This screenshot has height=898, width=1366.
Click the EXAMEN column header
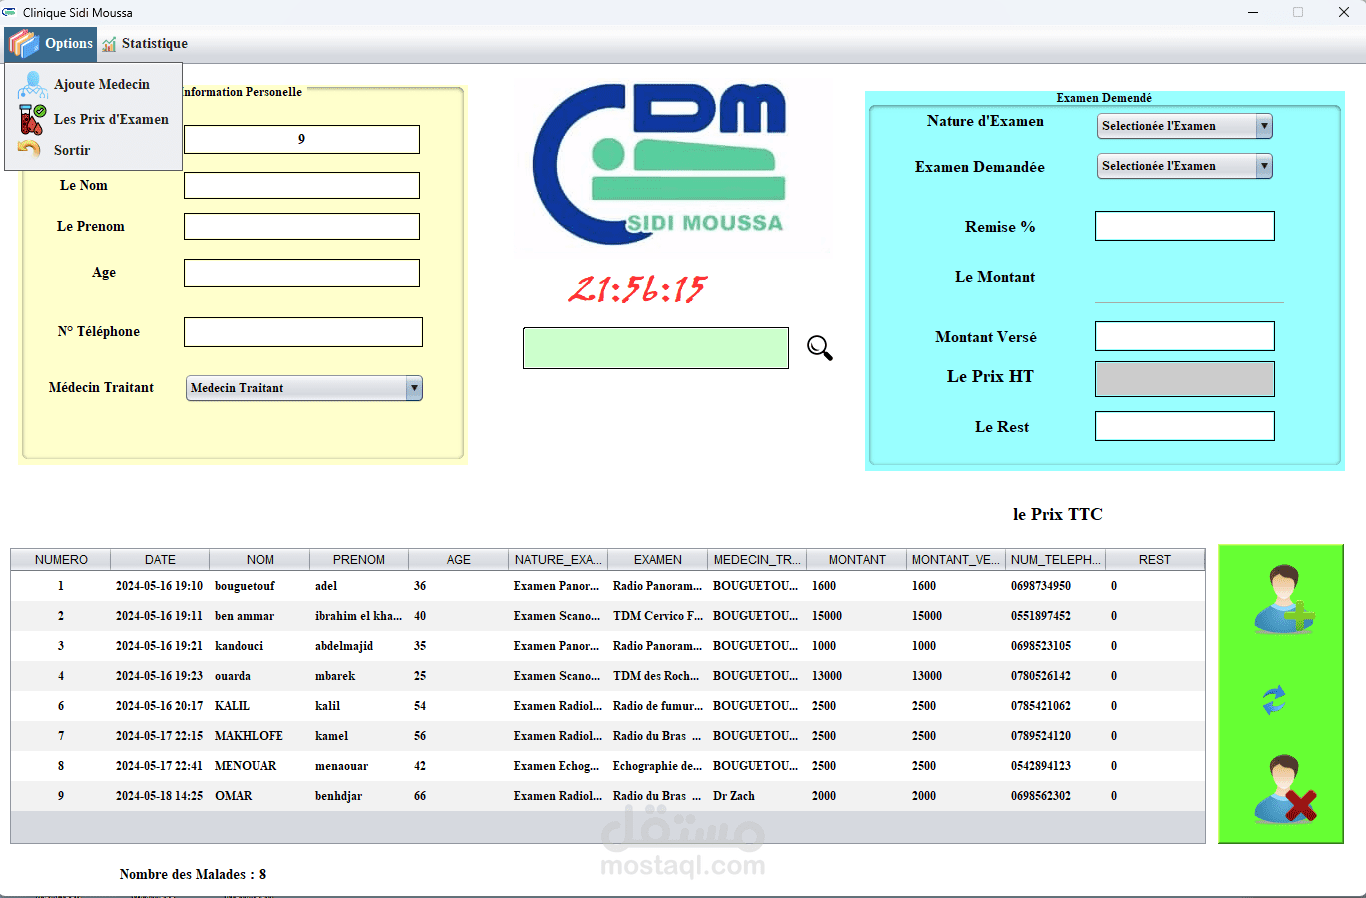pos(658,560)
